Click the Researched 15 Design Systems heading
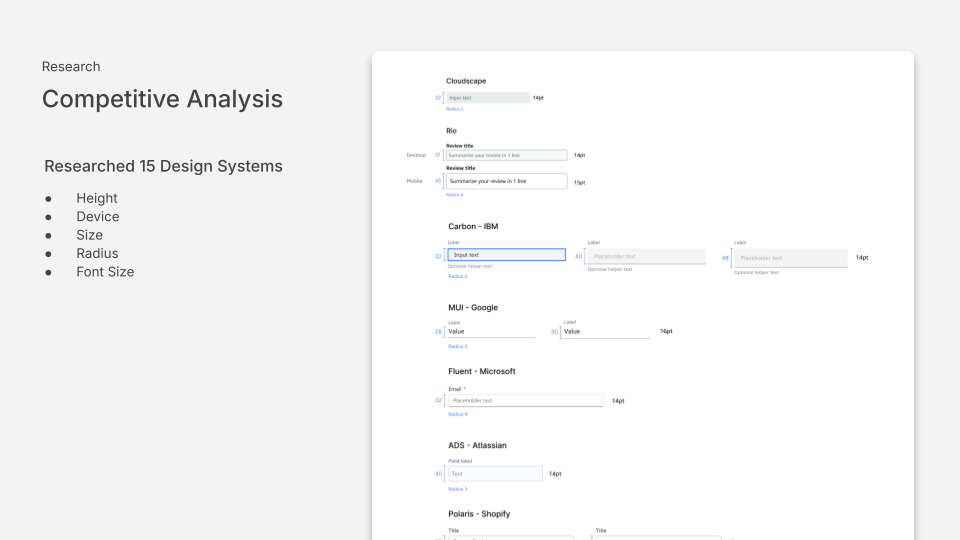Viewport: 960px width, 540px height. (x=163, y=166)
